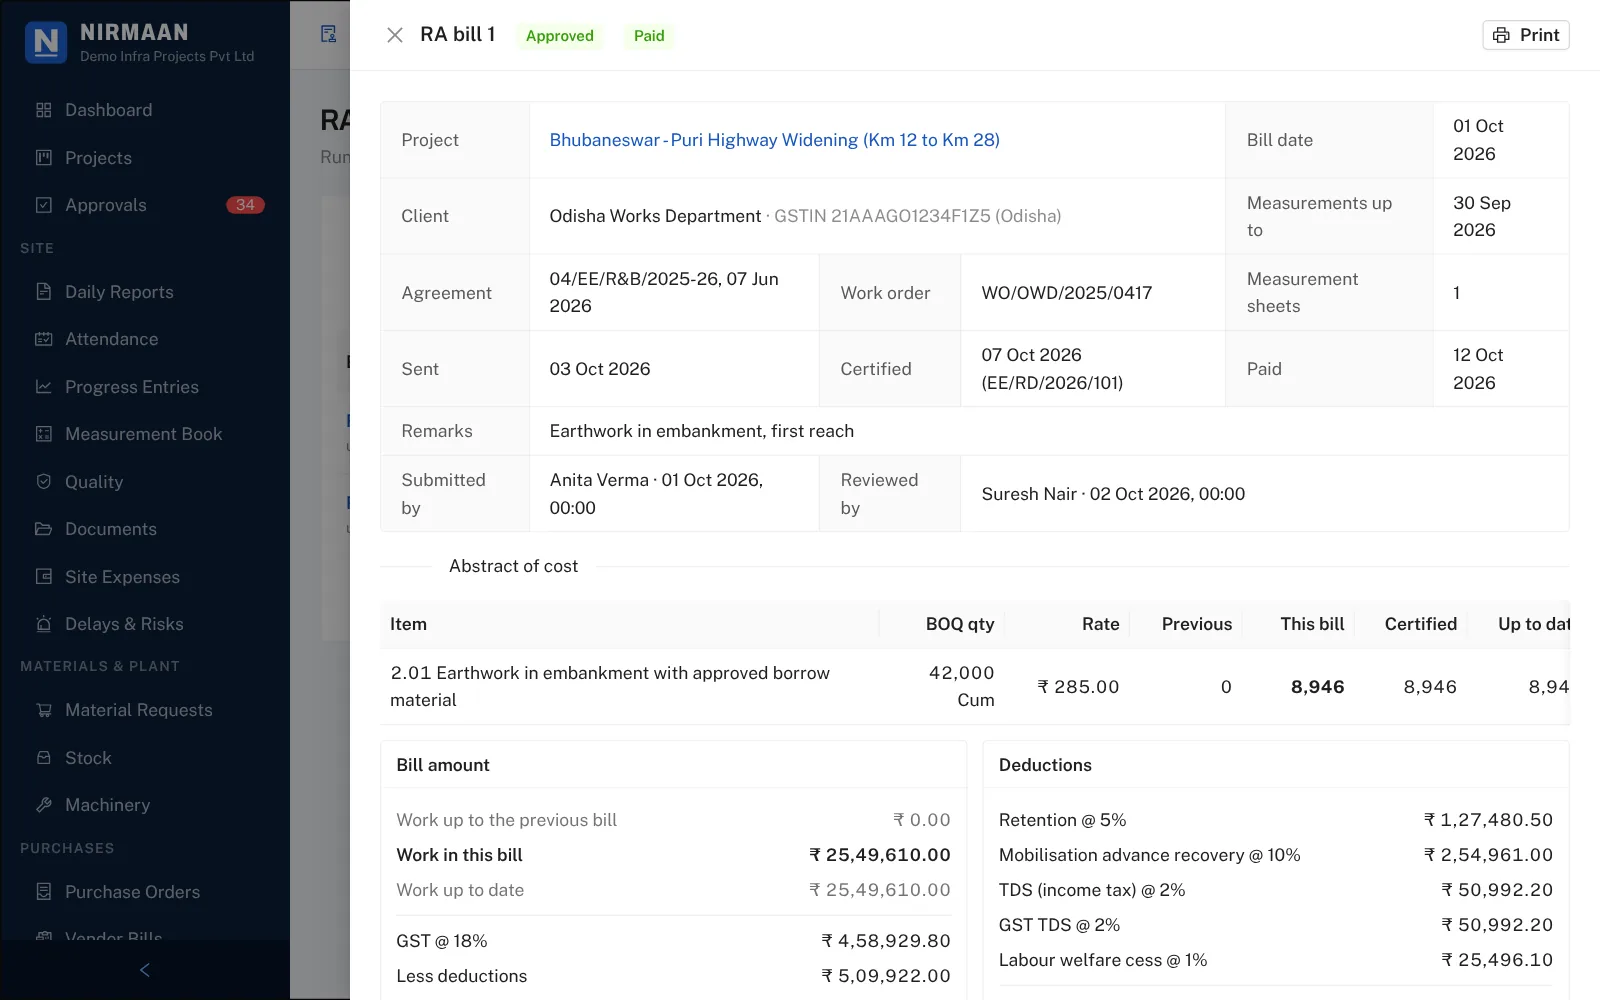The height and width of the screenshot is (1000, 1600).
Task: Click the Measurement Book icon
Action: [x=43, y=434]
